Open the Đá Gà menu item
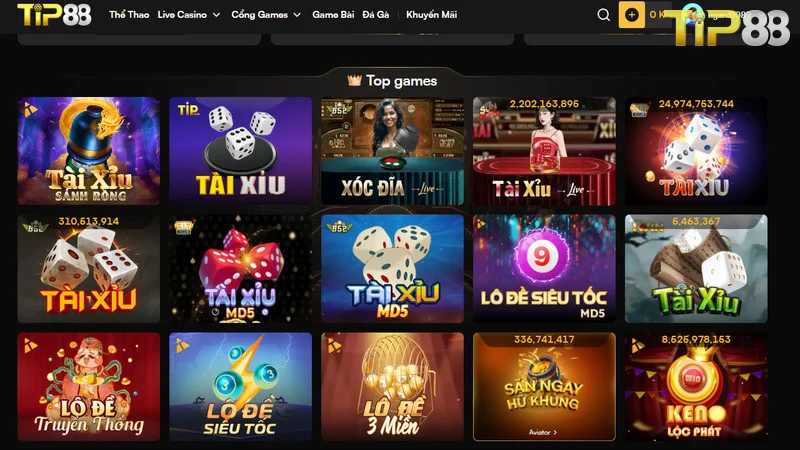800x450 pixels. [376, 15]
